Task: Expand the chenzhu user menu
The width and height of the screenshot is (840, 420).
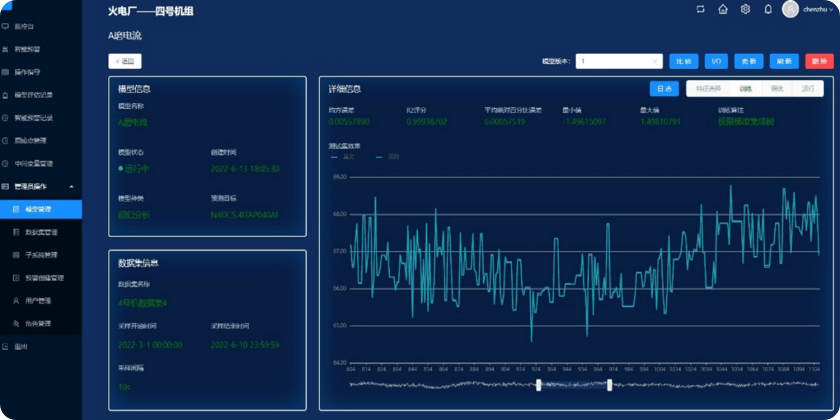Action: (818, 9)
